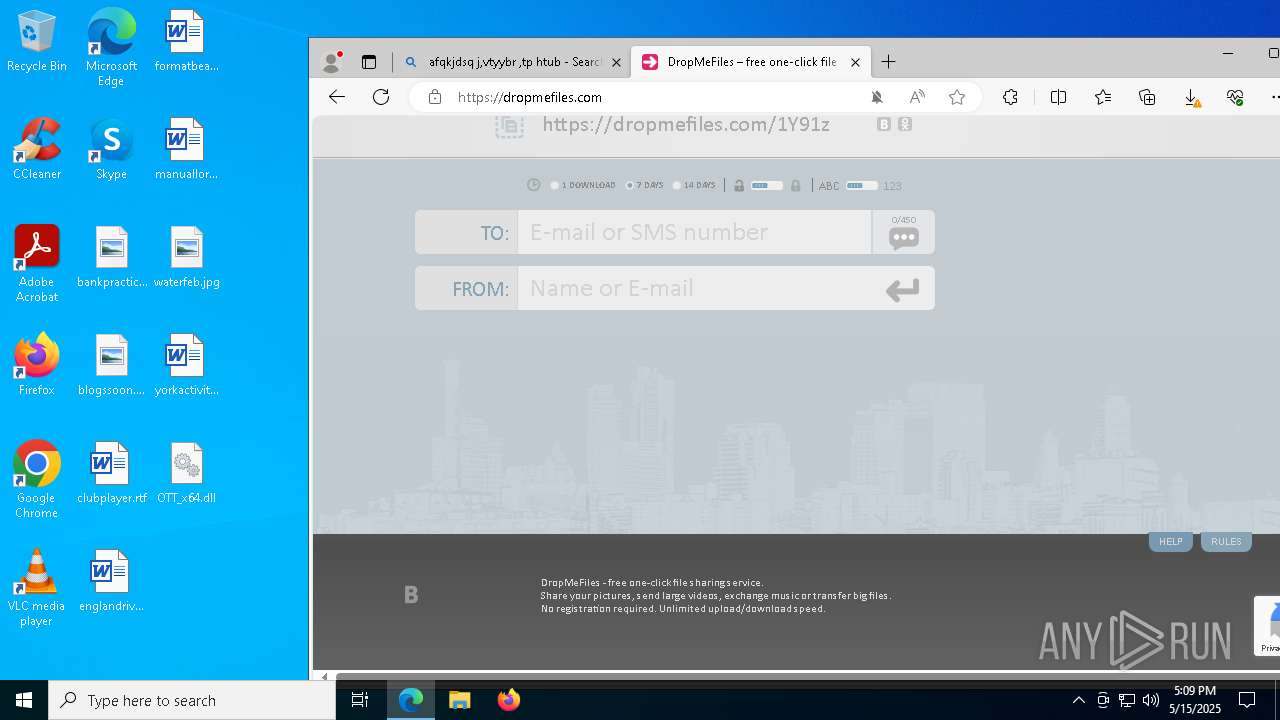This screenshot has height=720, width=1280.
Task: Open Collections panel
Action: point(1147,97)
